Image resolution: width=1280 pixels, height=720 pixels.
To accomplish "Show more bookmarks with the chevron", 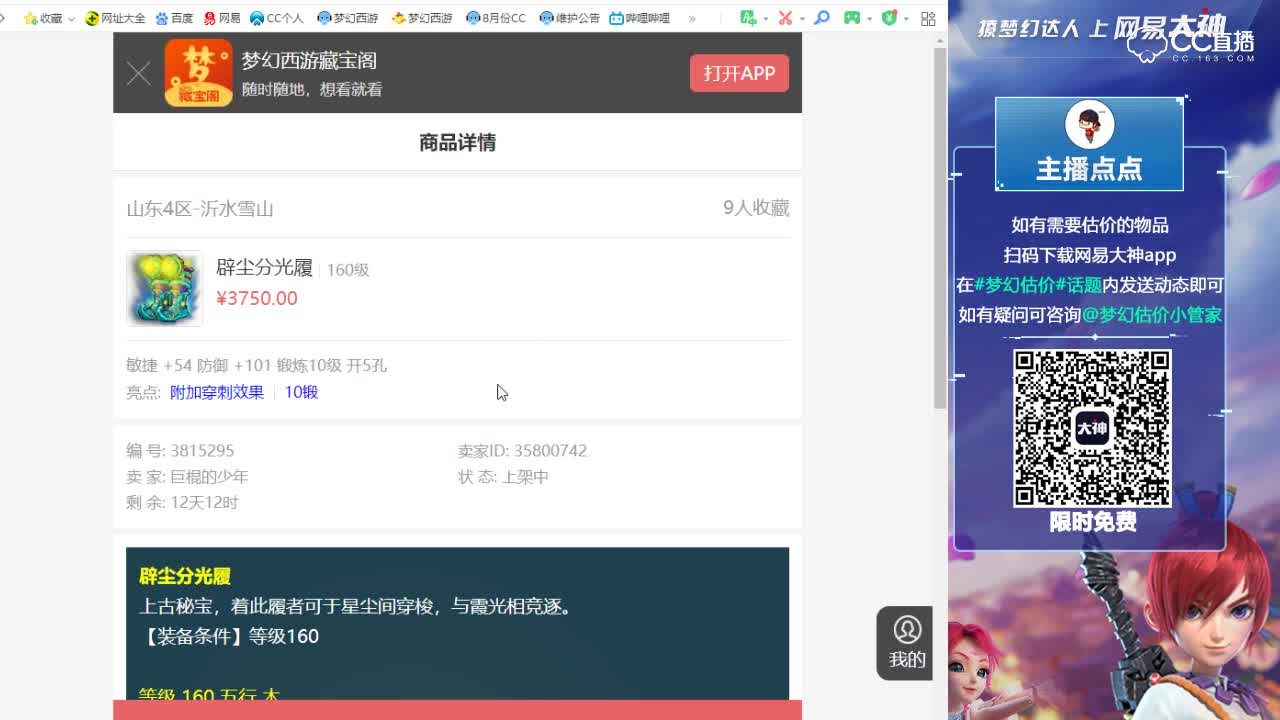I will tap(691, 18).
